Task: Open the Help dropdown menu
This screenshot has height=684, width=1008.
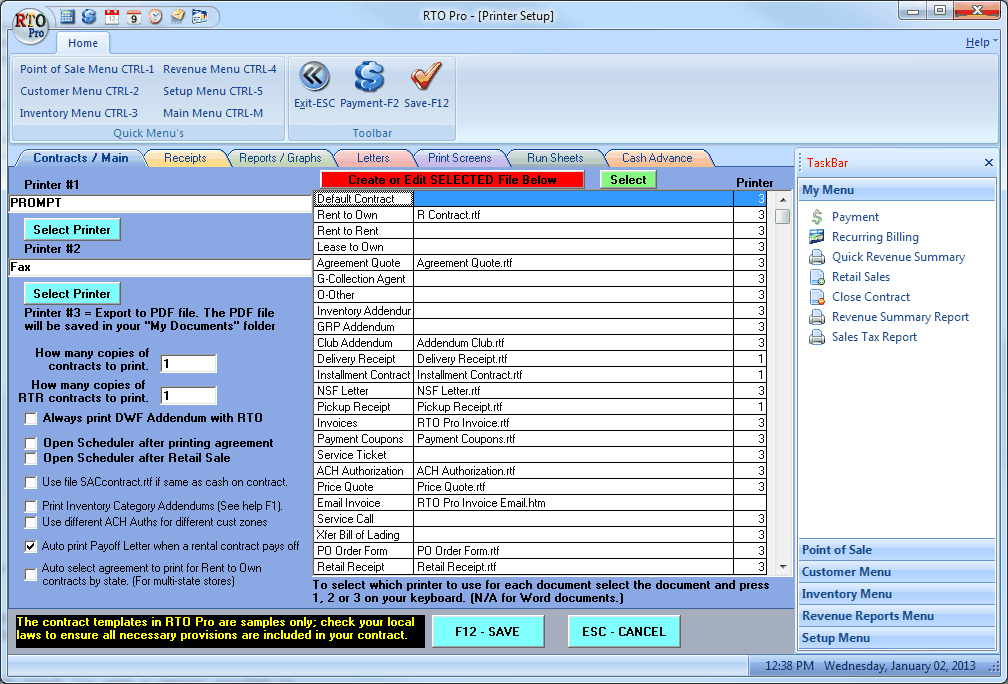Action: [x=980, y=43]
